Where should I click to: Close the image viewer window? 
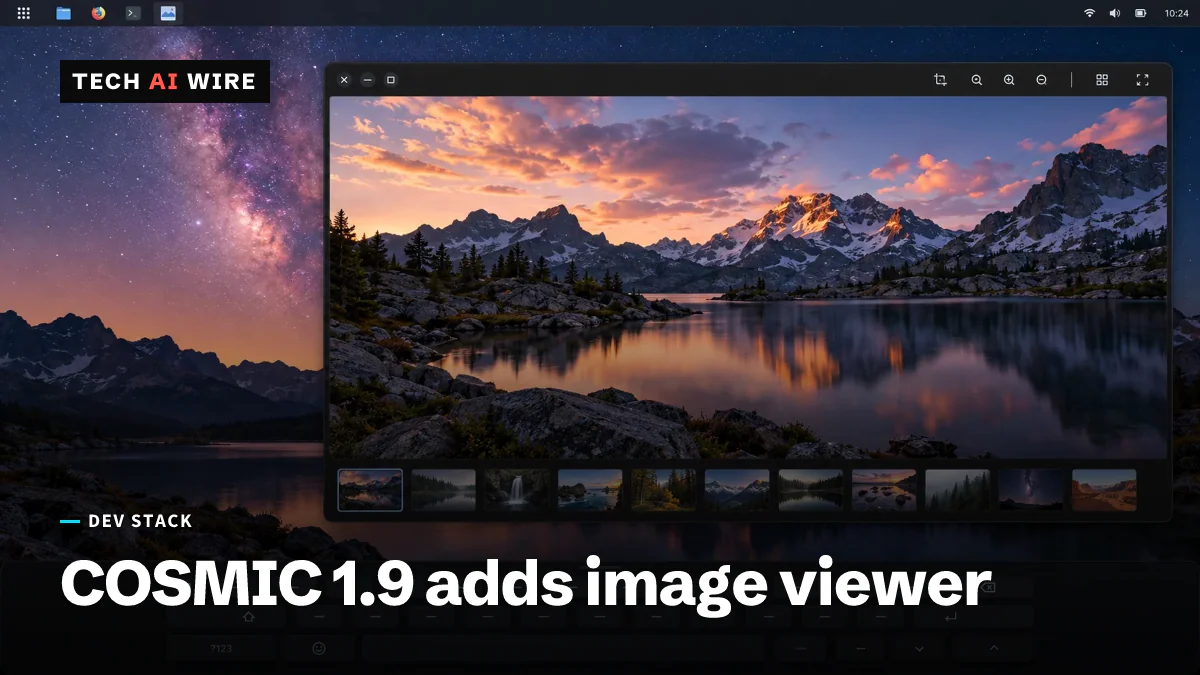344,80
